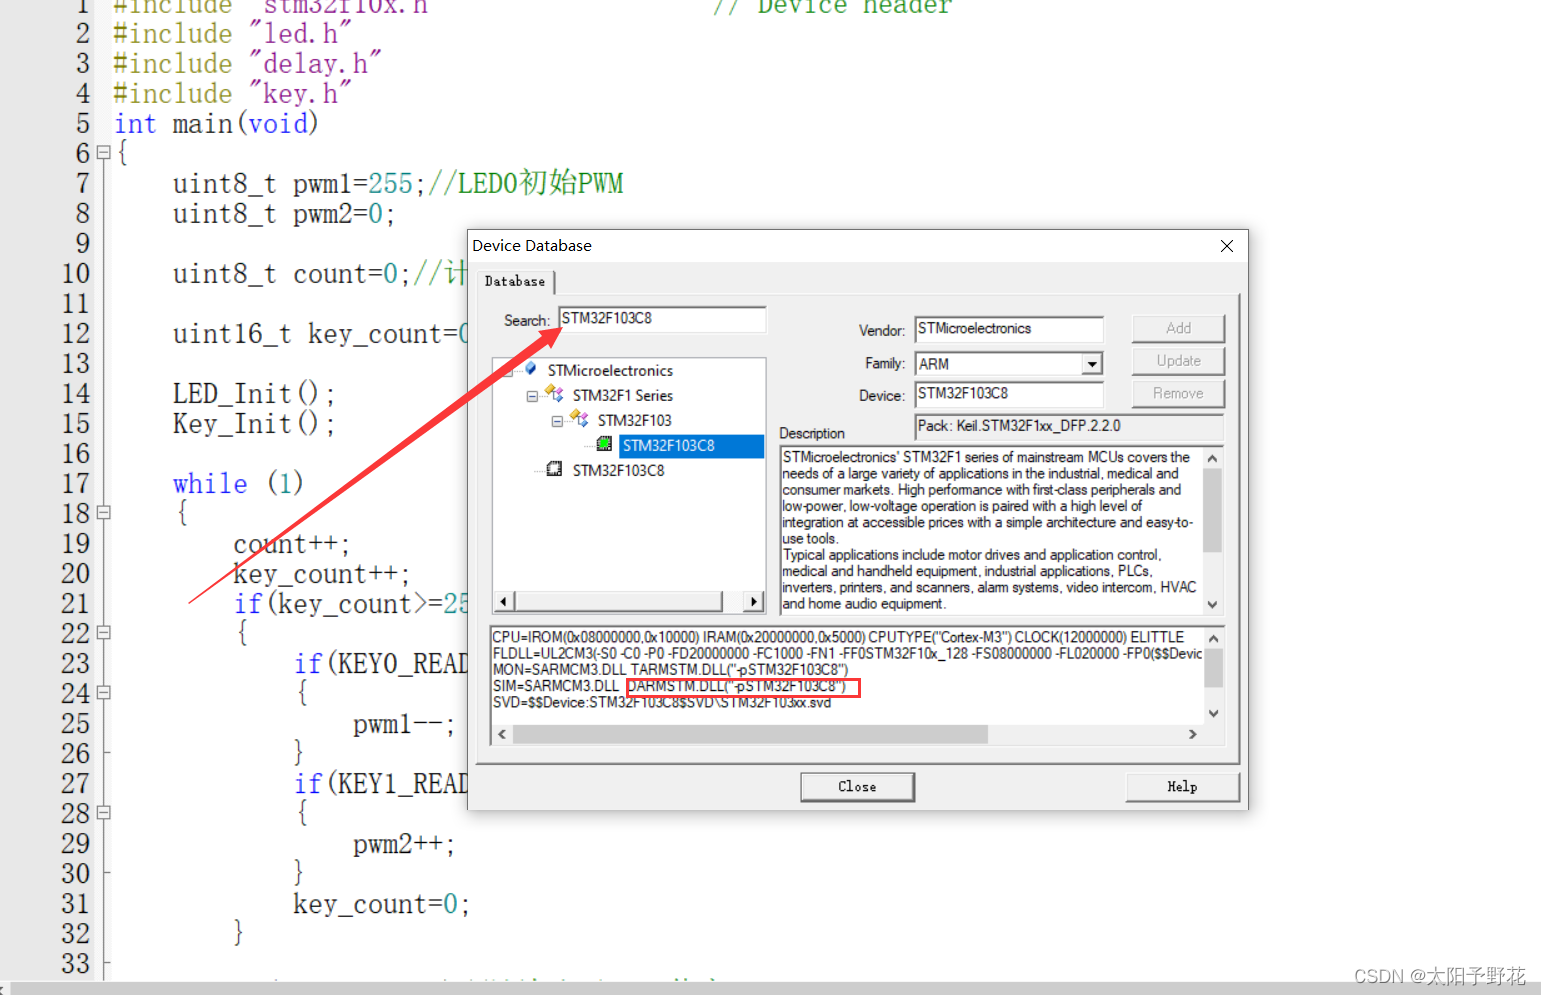The width and height of the screenshot is (1541, 995).
Task: Click the Update button
Action: [x=1178, y=361]
